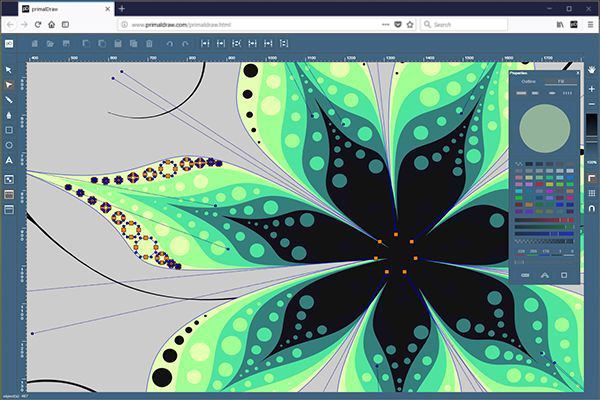600x400 pixels.
Task: Adjust the blue color channel slider
Action: point(544,234)
